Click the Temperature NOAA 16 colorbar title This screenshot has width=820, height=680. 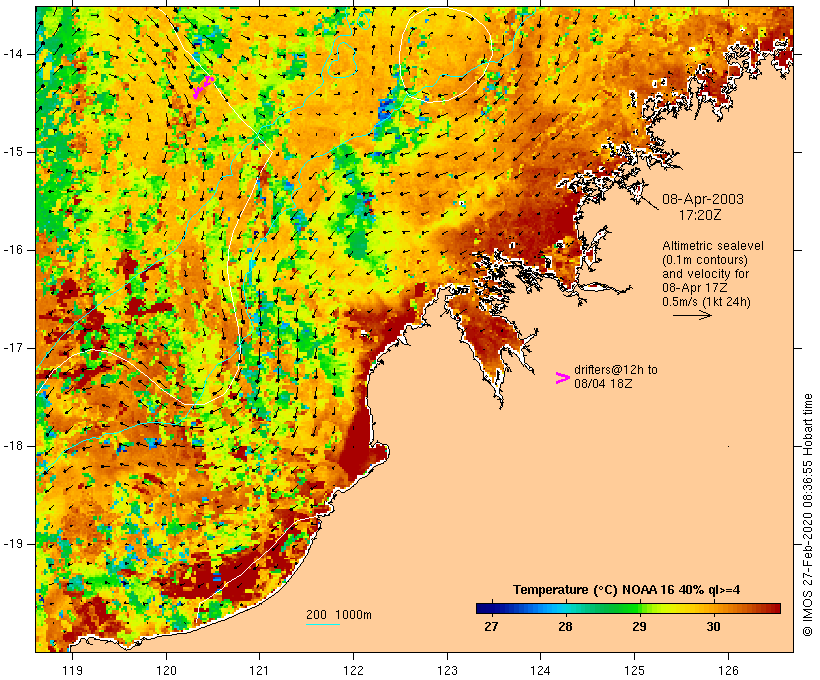(626, 590)
